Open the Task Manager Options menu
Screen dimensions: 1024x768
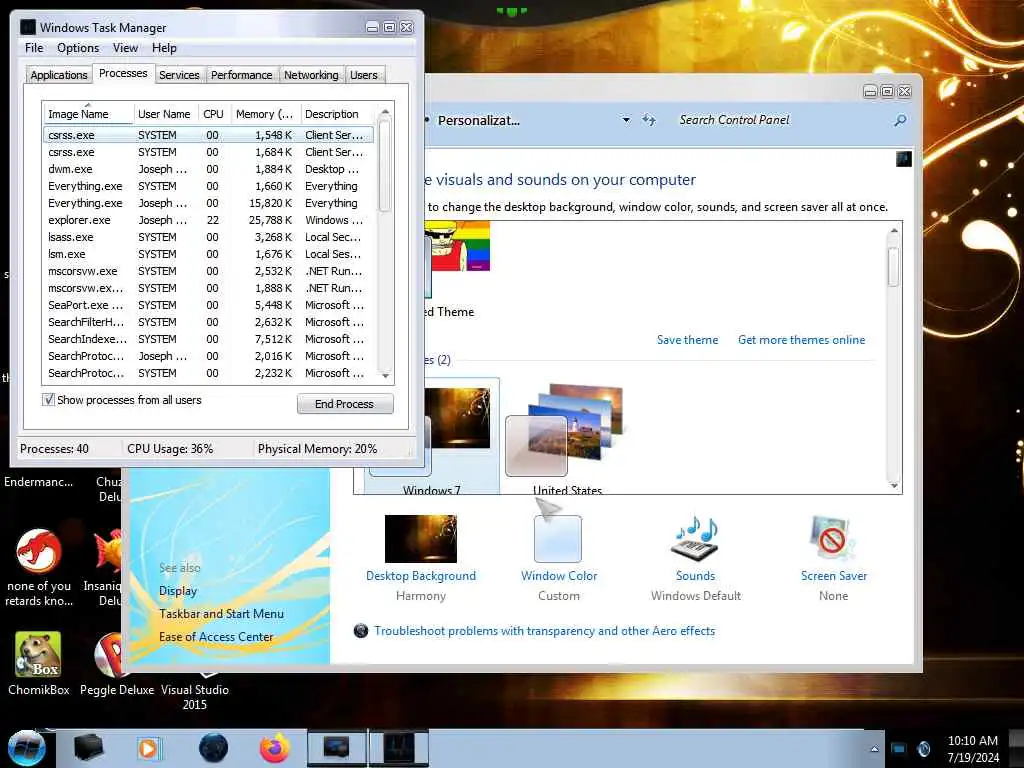pyautogui.click(x=78, y=48)
